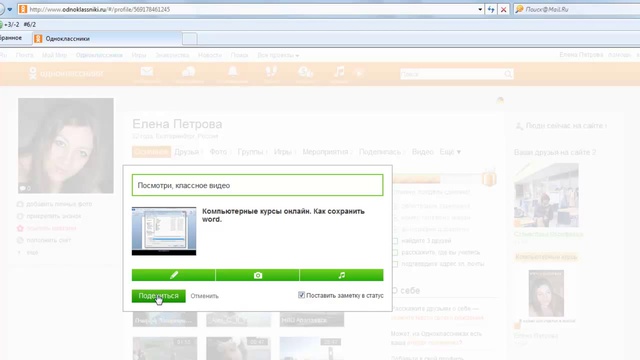
Task: Click the Почта link in top bar
Action: [24, 55]
